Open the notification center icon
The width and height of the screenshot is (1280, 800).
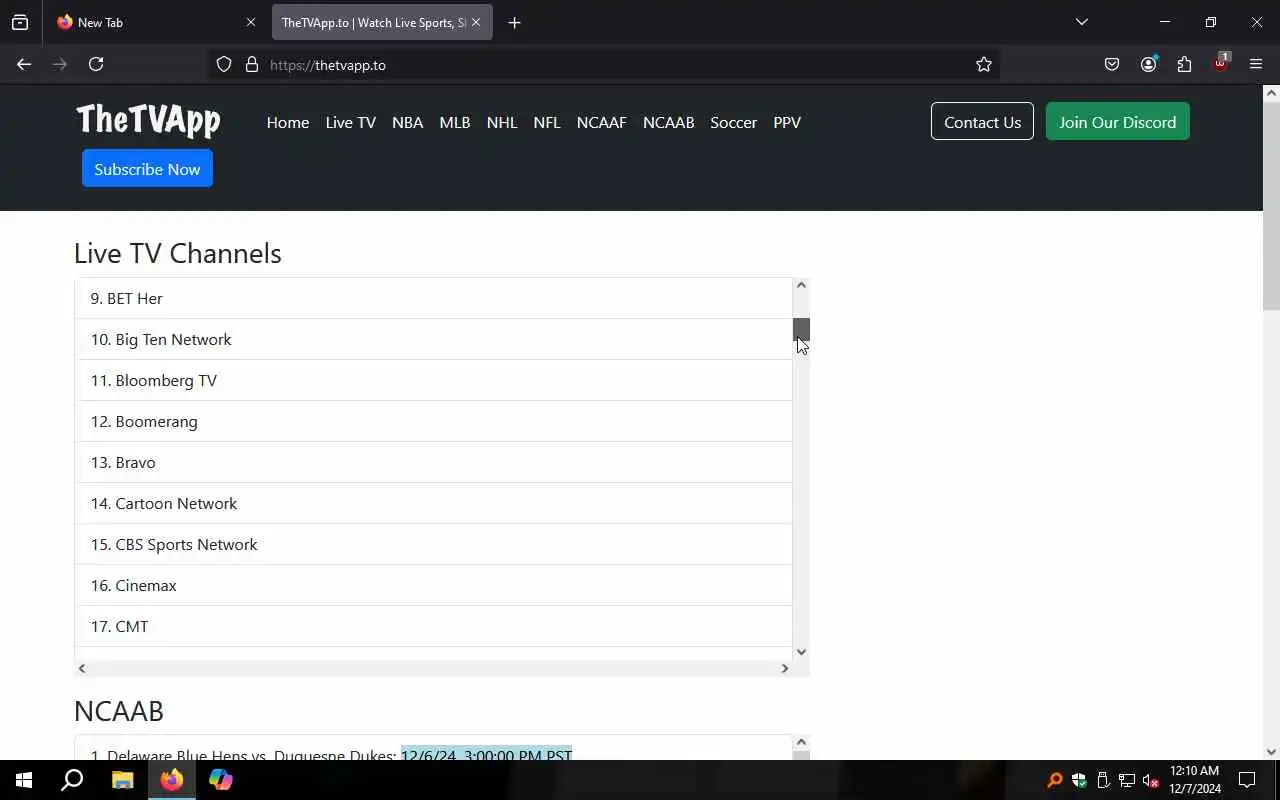click(1247, 780)
